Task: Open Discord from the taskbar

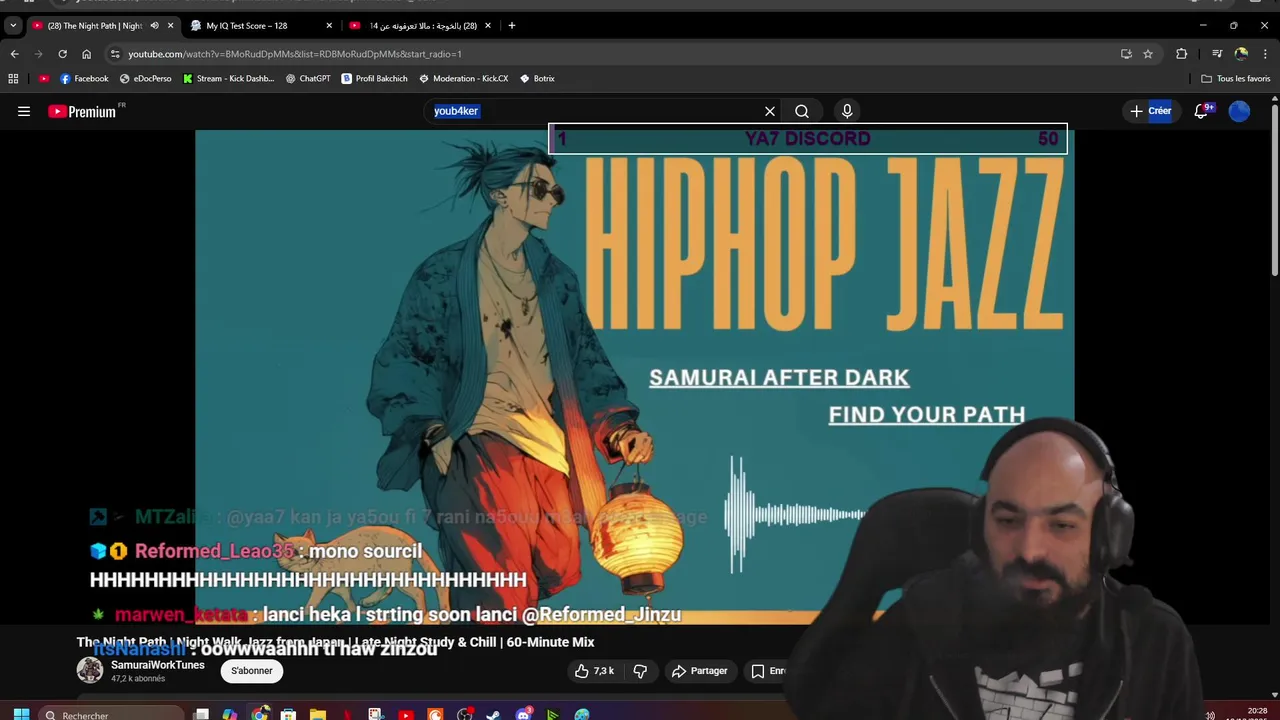Action: (x=523, y=714)
